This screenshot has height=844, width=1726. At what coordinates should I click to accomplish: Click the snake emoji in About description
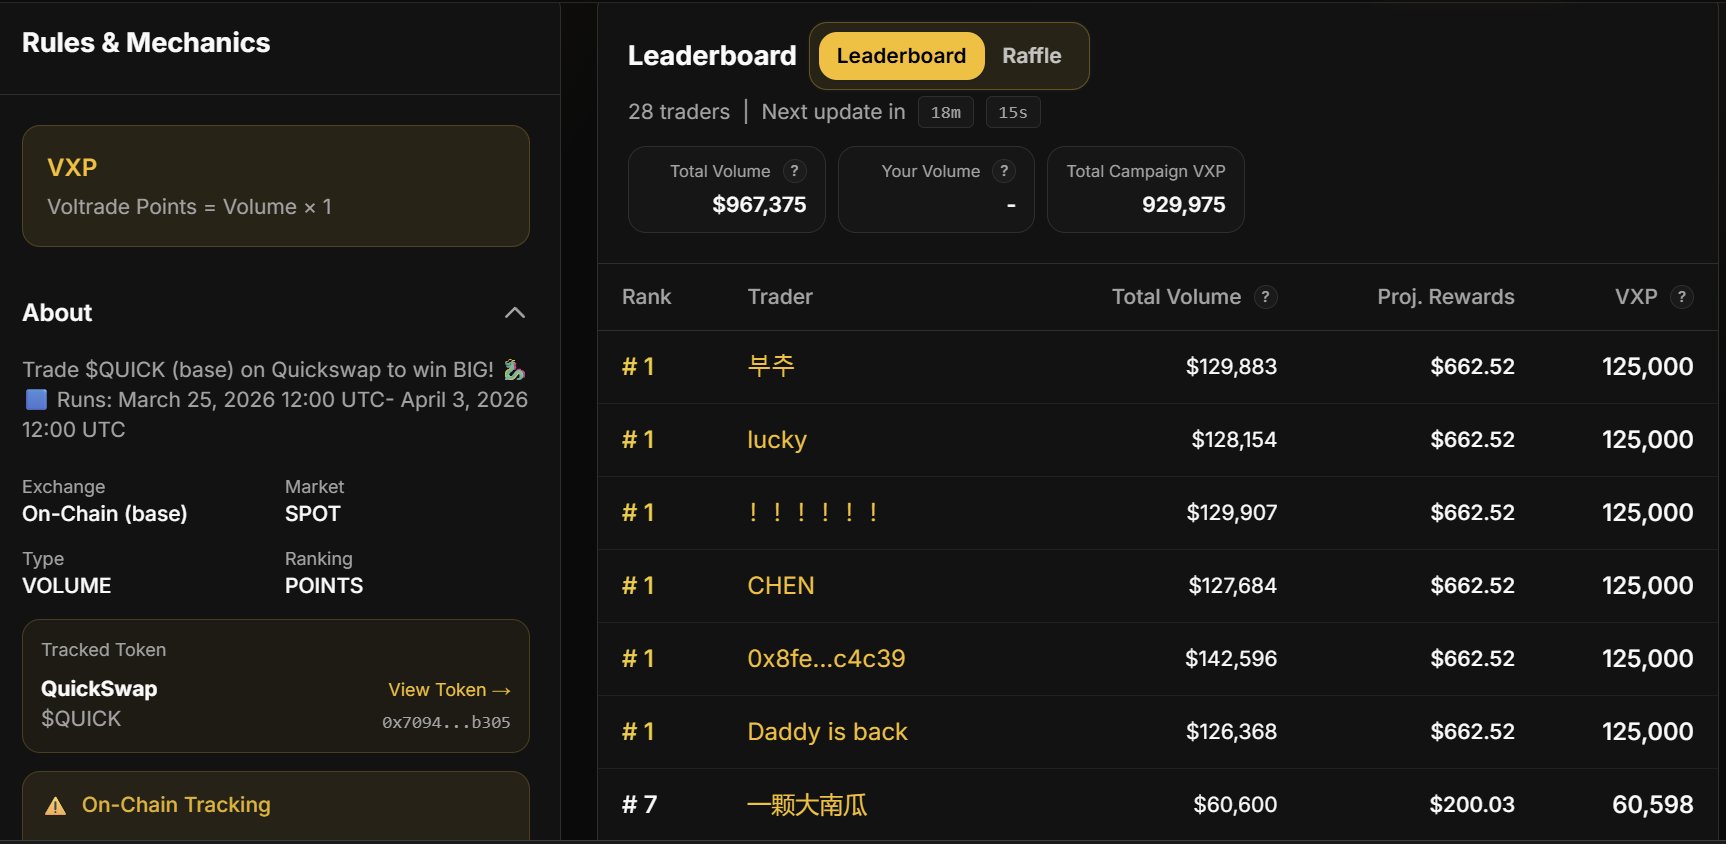[514, 370]
